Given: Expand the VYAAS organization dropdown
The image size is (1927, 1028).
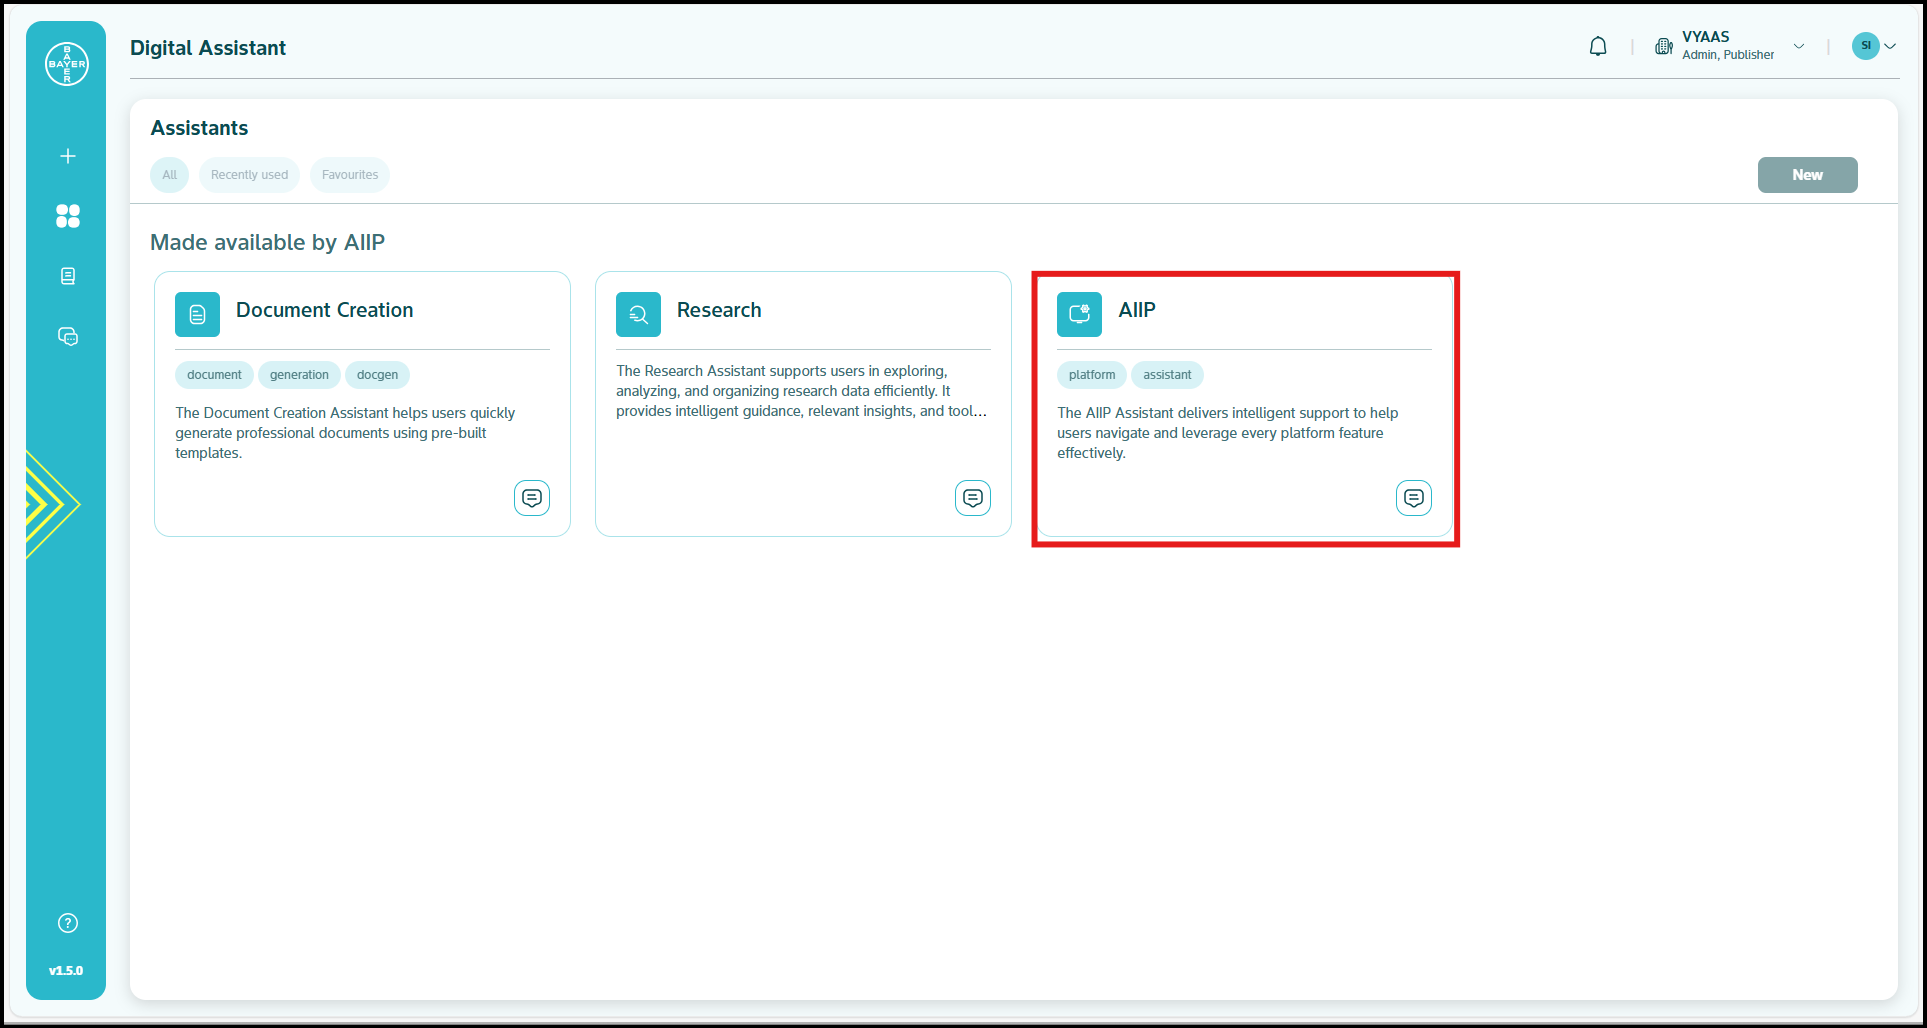Looking at the screenshot, I should coord(1798,46).
